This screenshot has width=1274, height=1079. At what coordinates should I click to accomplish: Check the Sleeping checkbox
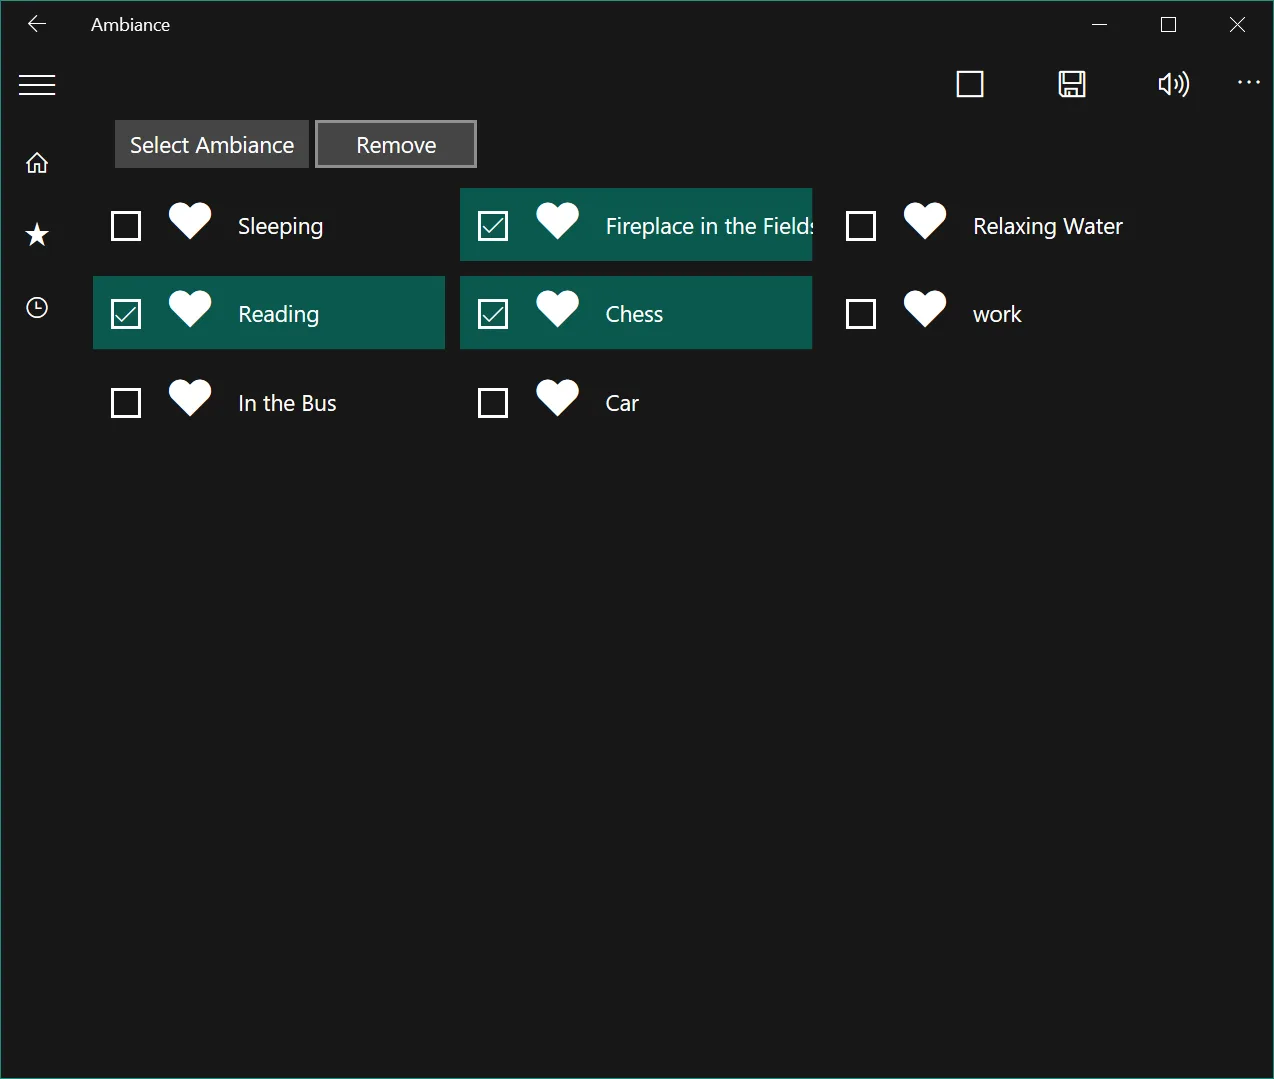[x=126, y=226]
